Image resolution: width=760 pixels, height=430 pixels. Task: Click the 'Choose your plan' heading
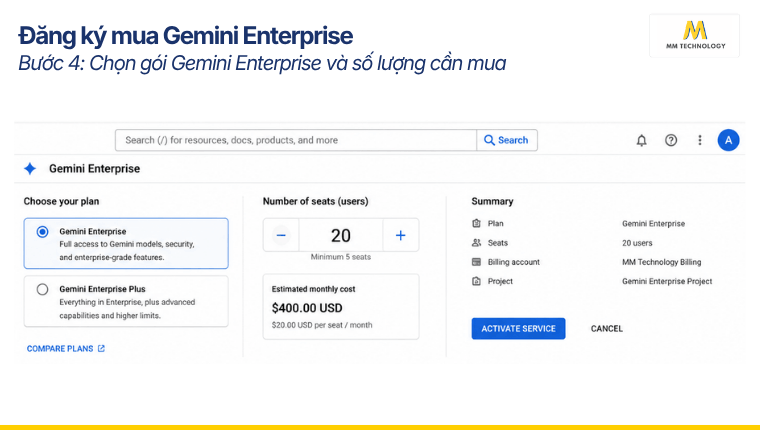click(62, 201)
